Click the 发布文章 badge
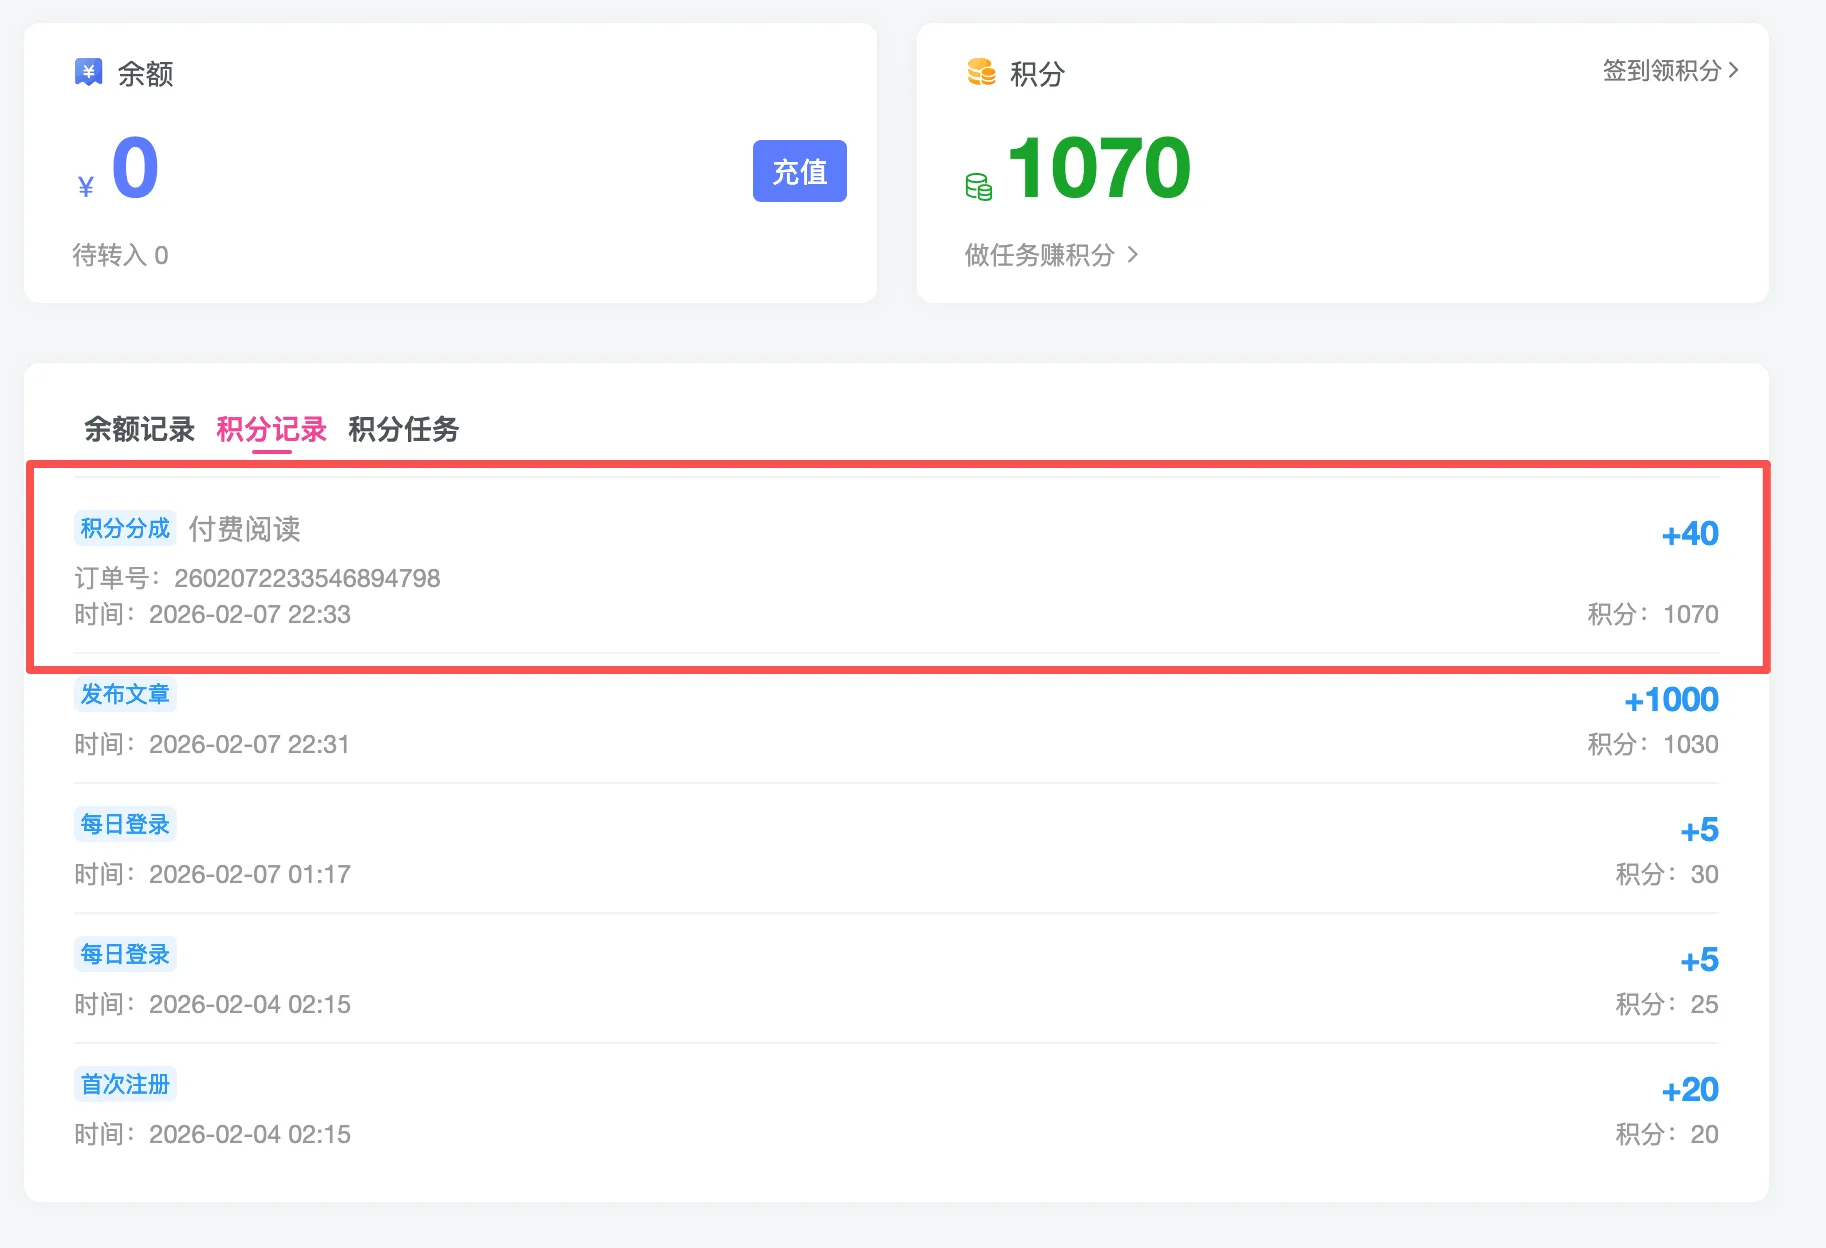This screenshot has height=1248, width=1826. click(124, 693)
